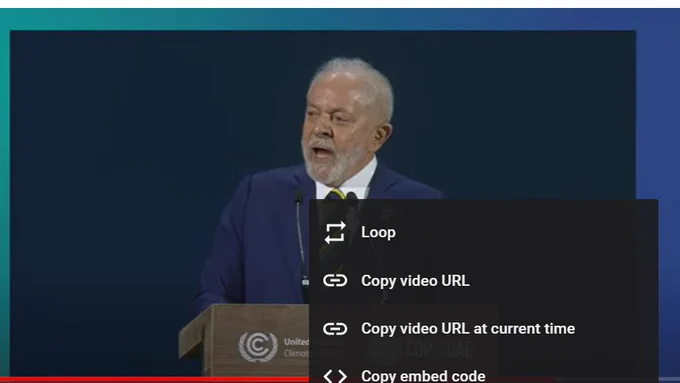
Task: Click link icon beside URL at current time
Action: 335,329
